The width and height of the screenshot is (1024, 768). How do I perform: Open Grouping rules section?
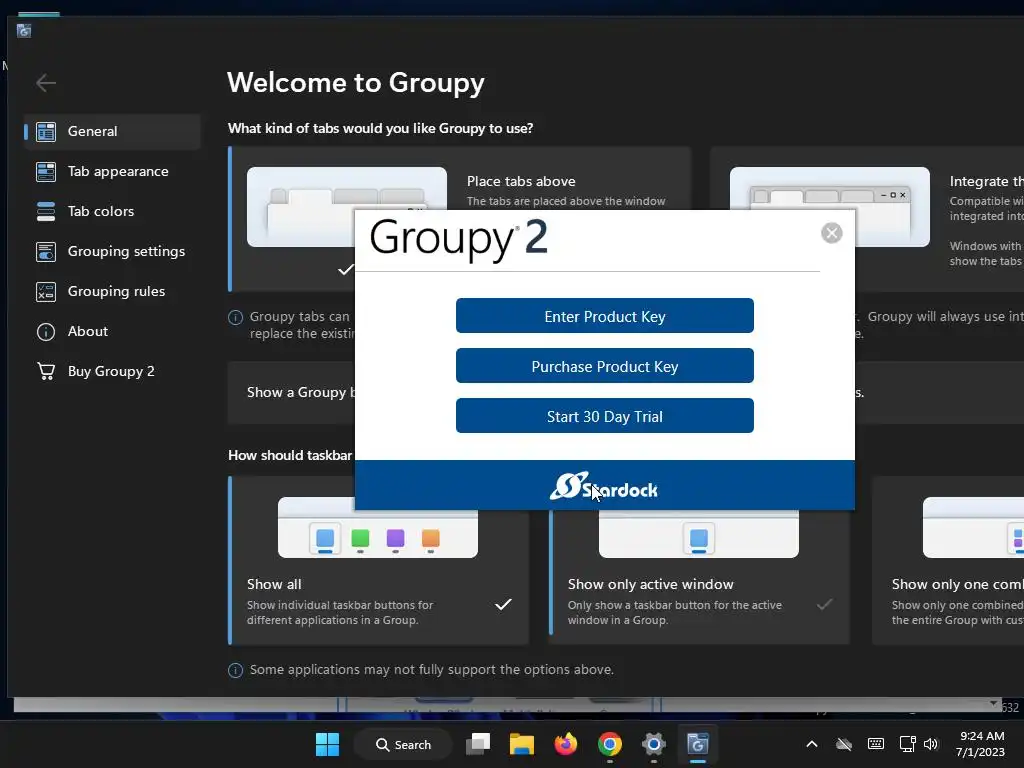pyautogui.click(x=112, y=291)
